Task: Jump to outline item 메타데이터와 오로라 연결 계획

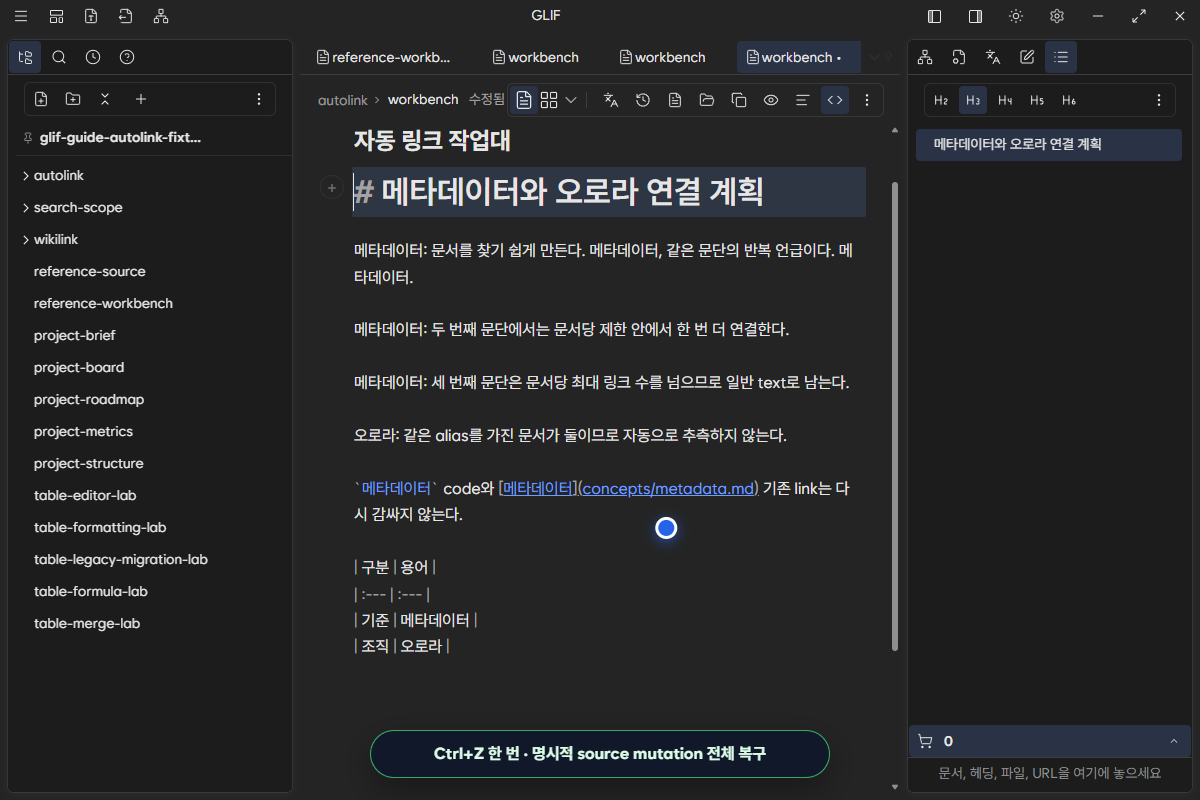Action: click(x=1049, y=144)
